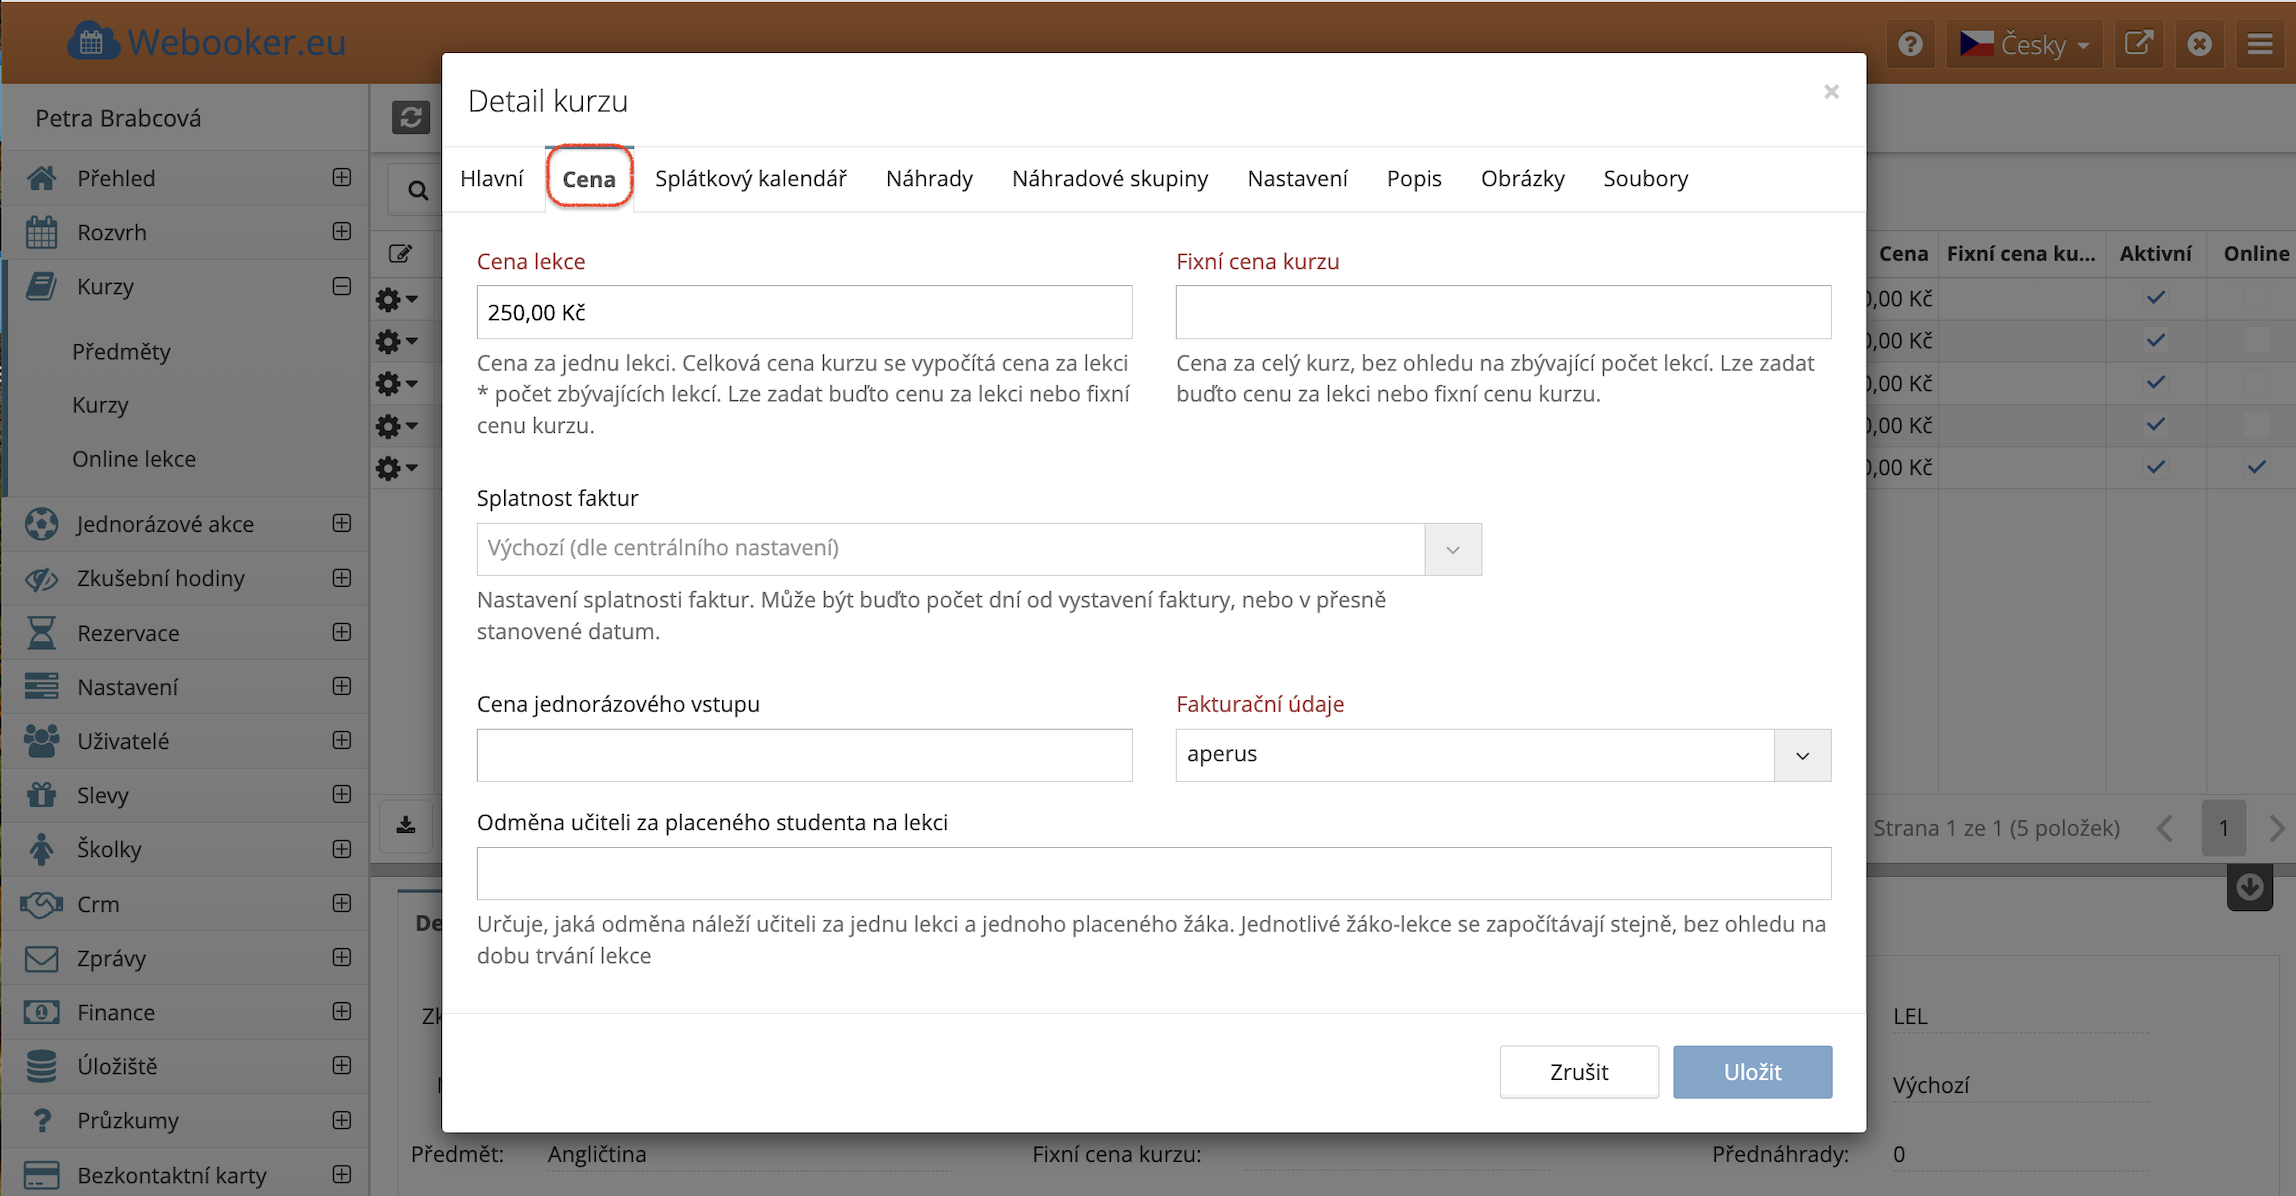The width and height of the screenshot is (2296, 1196).
Task: Switch to the Náhrady tab
Action: pyautogui.click(x=929, y=179)
